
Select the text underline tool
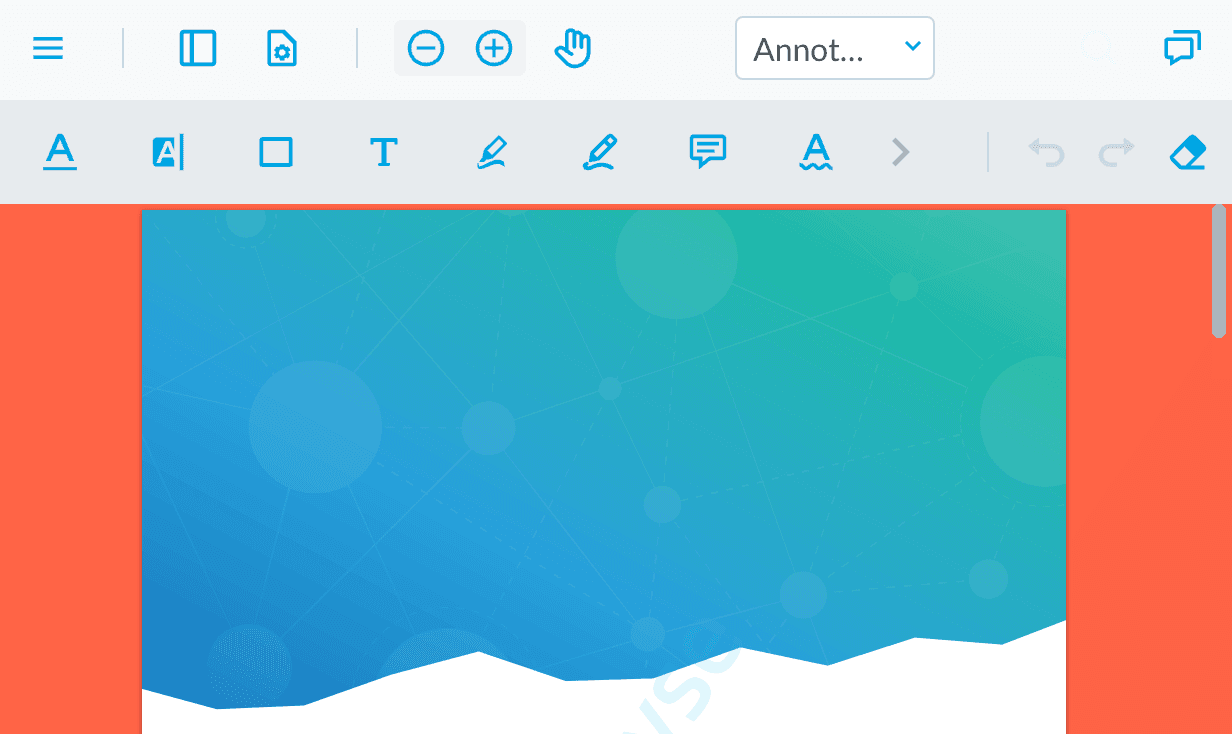(60, 152)
